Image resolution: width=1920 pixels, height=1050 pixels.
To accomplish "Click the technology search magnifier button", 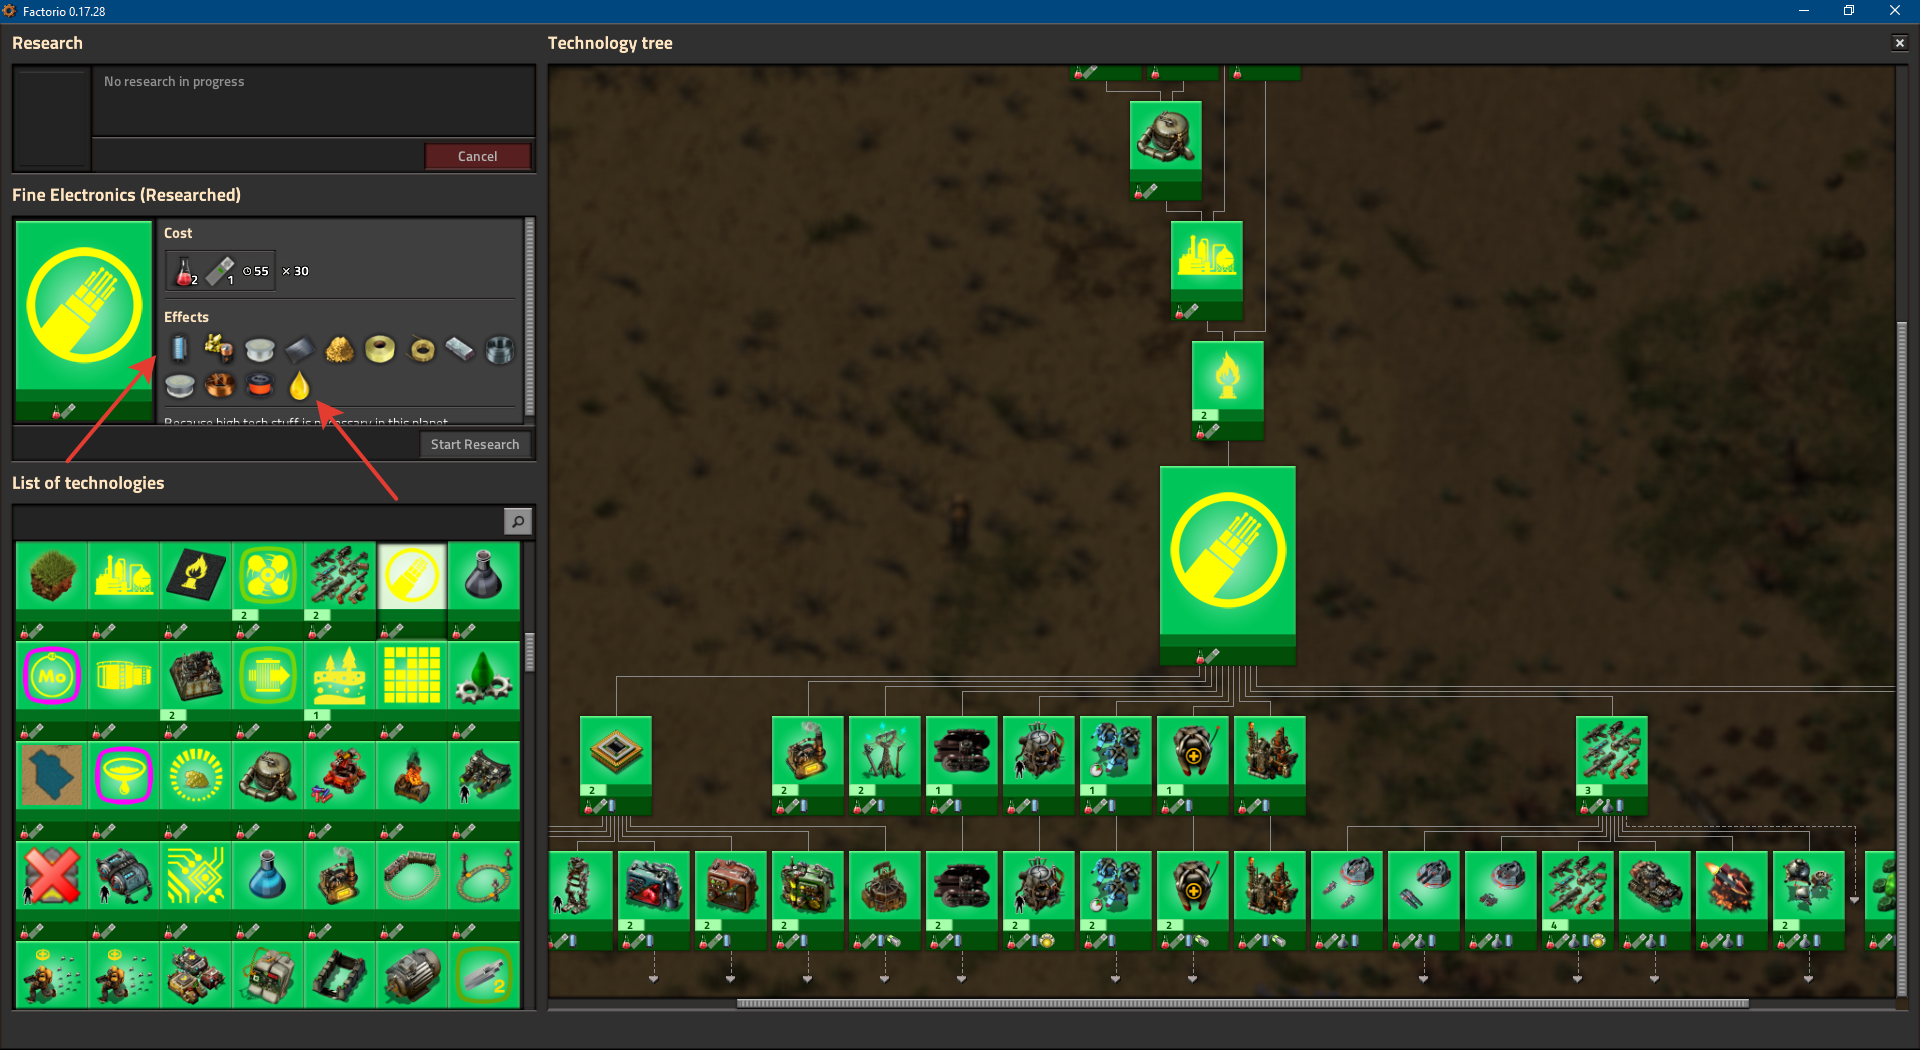I will (517, 521).
